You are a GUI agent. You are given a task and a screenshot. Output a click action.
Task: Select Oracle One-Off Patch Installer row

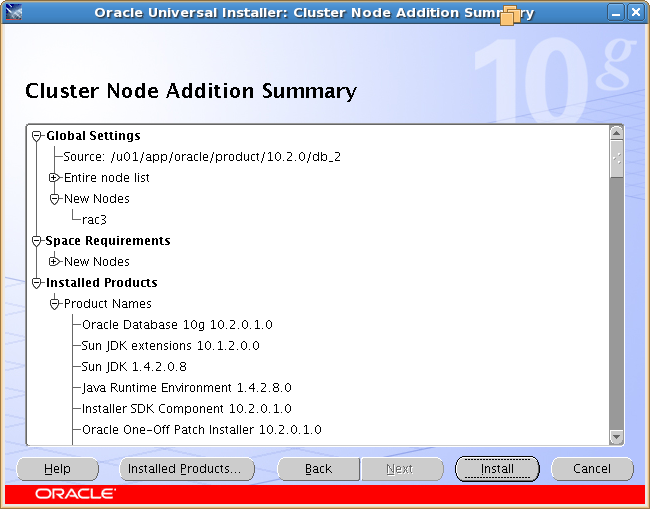201,430
